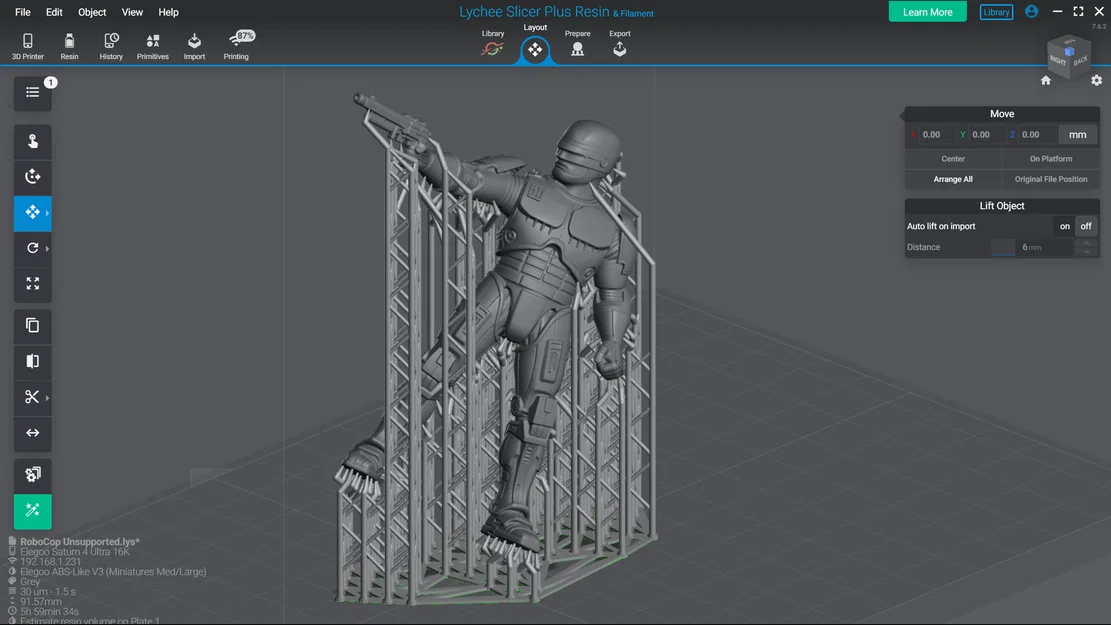Increase lift distance with up stepper
Screen dimensions: 1111x625
point(1086,243)
